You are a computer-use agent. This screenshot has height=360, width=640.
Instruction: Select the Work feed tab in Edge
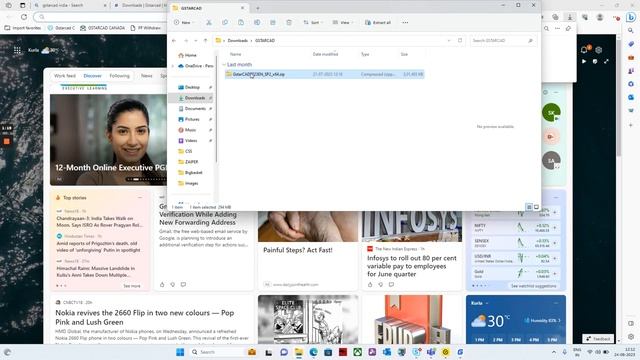point(65,76)
